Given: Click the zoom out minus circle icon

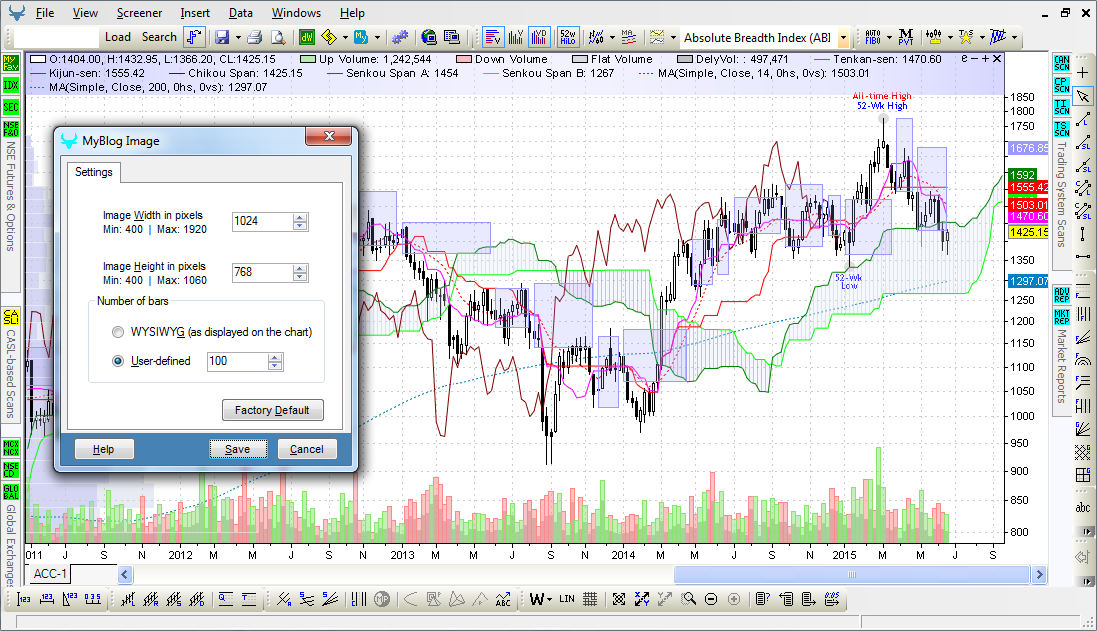Looking at the screenshot, I should (x=711, y=599).
